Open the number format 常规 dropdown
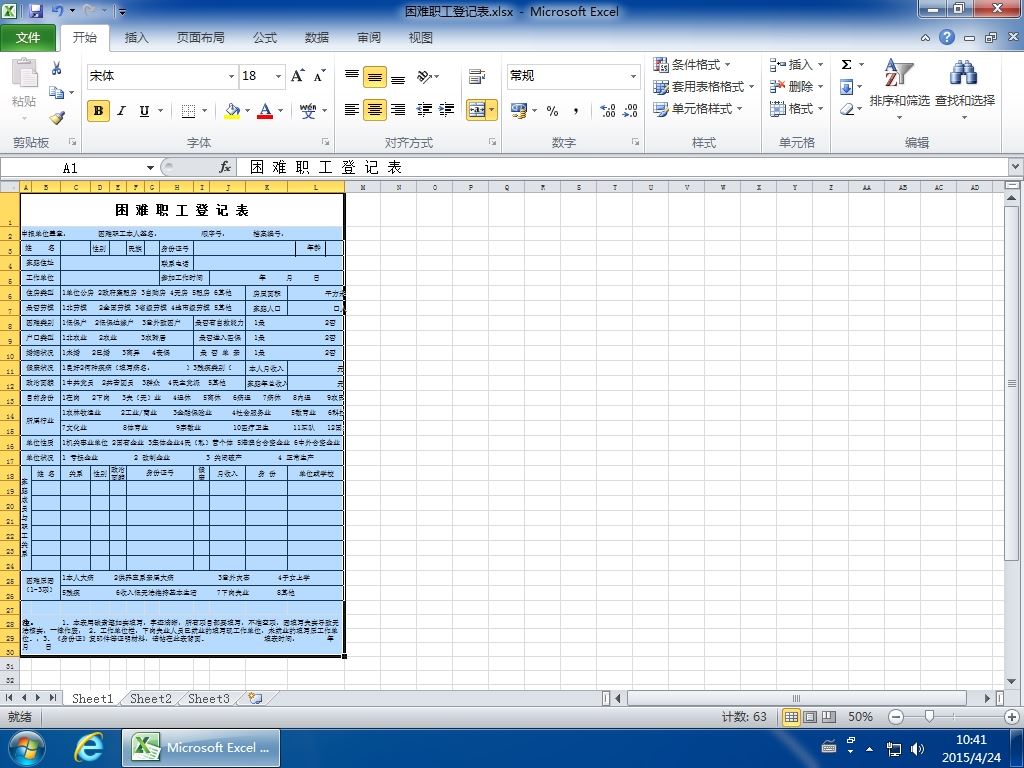 pos(633,76)
